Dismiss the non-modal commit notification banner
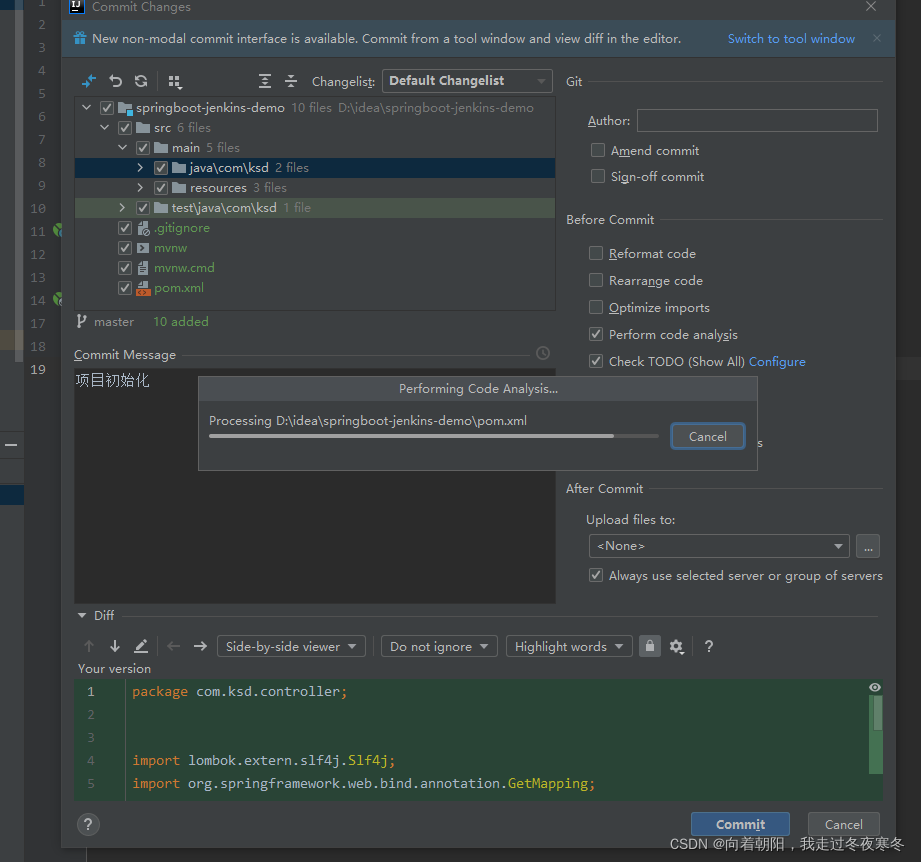921x862 pixels. coord(877,38)
